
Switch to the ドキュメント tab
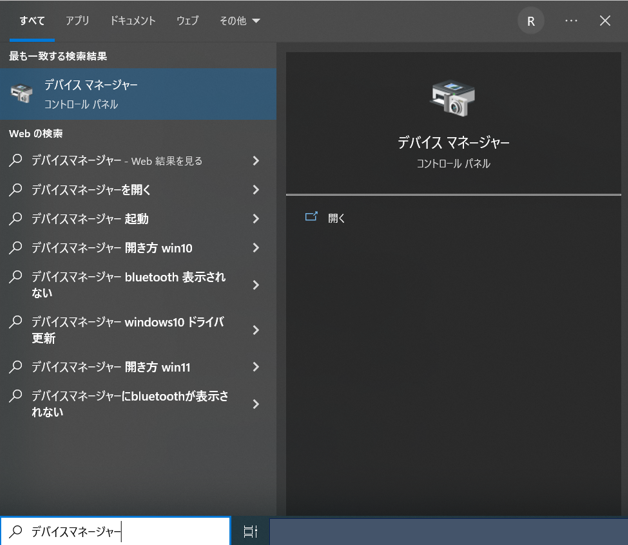(133, 20)
